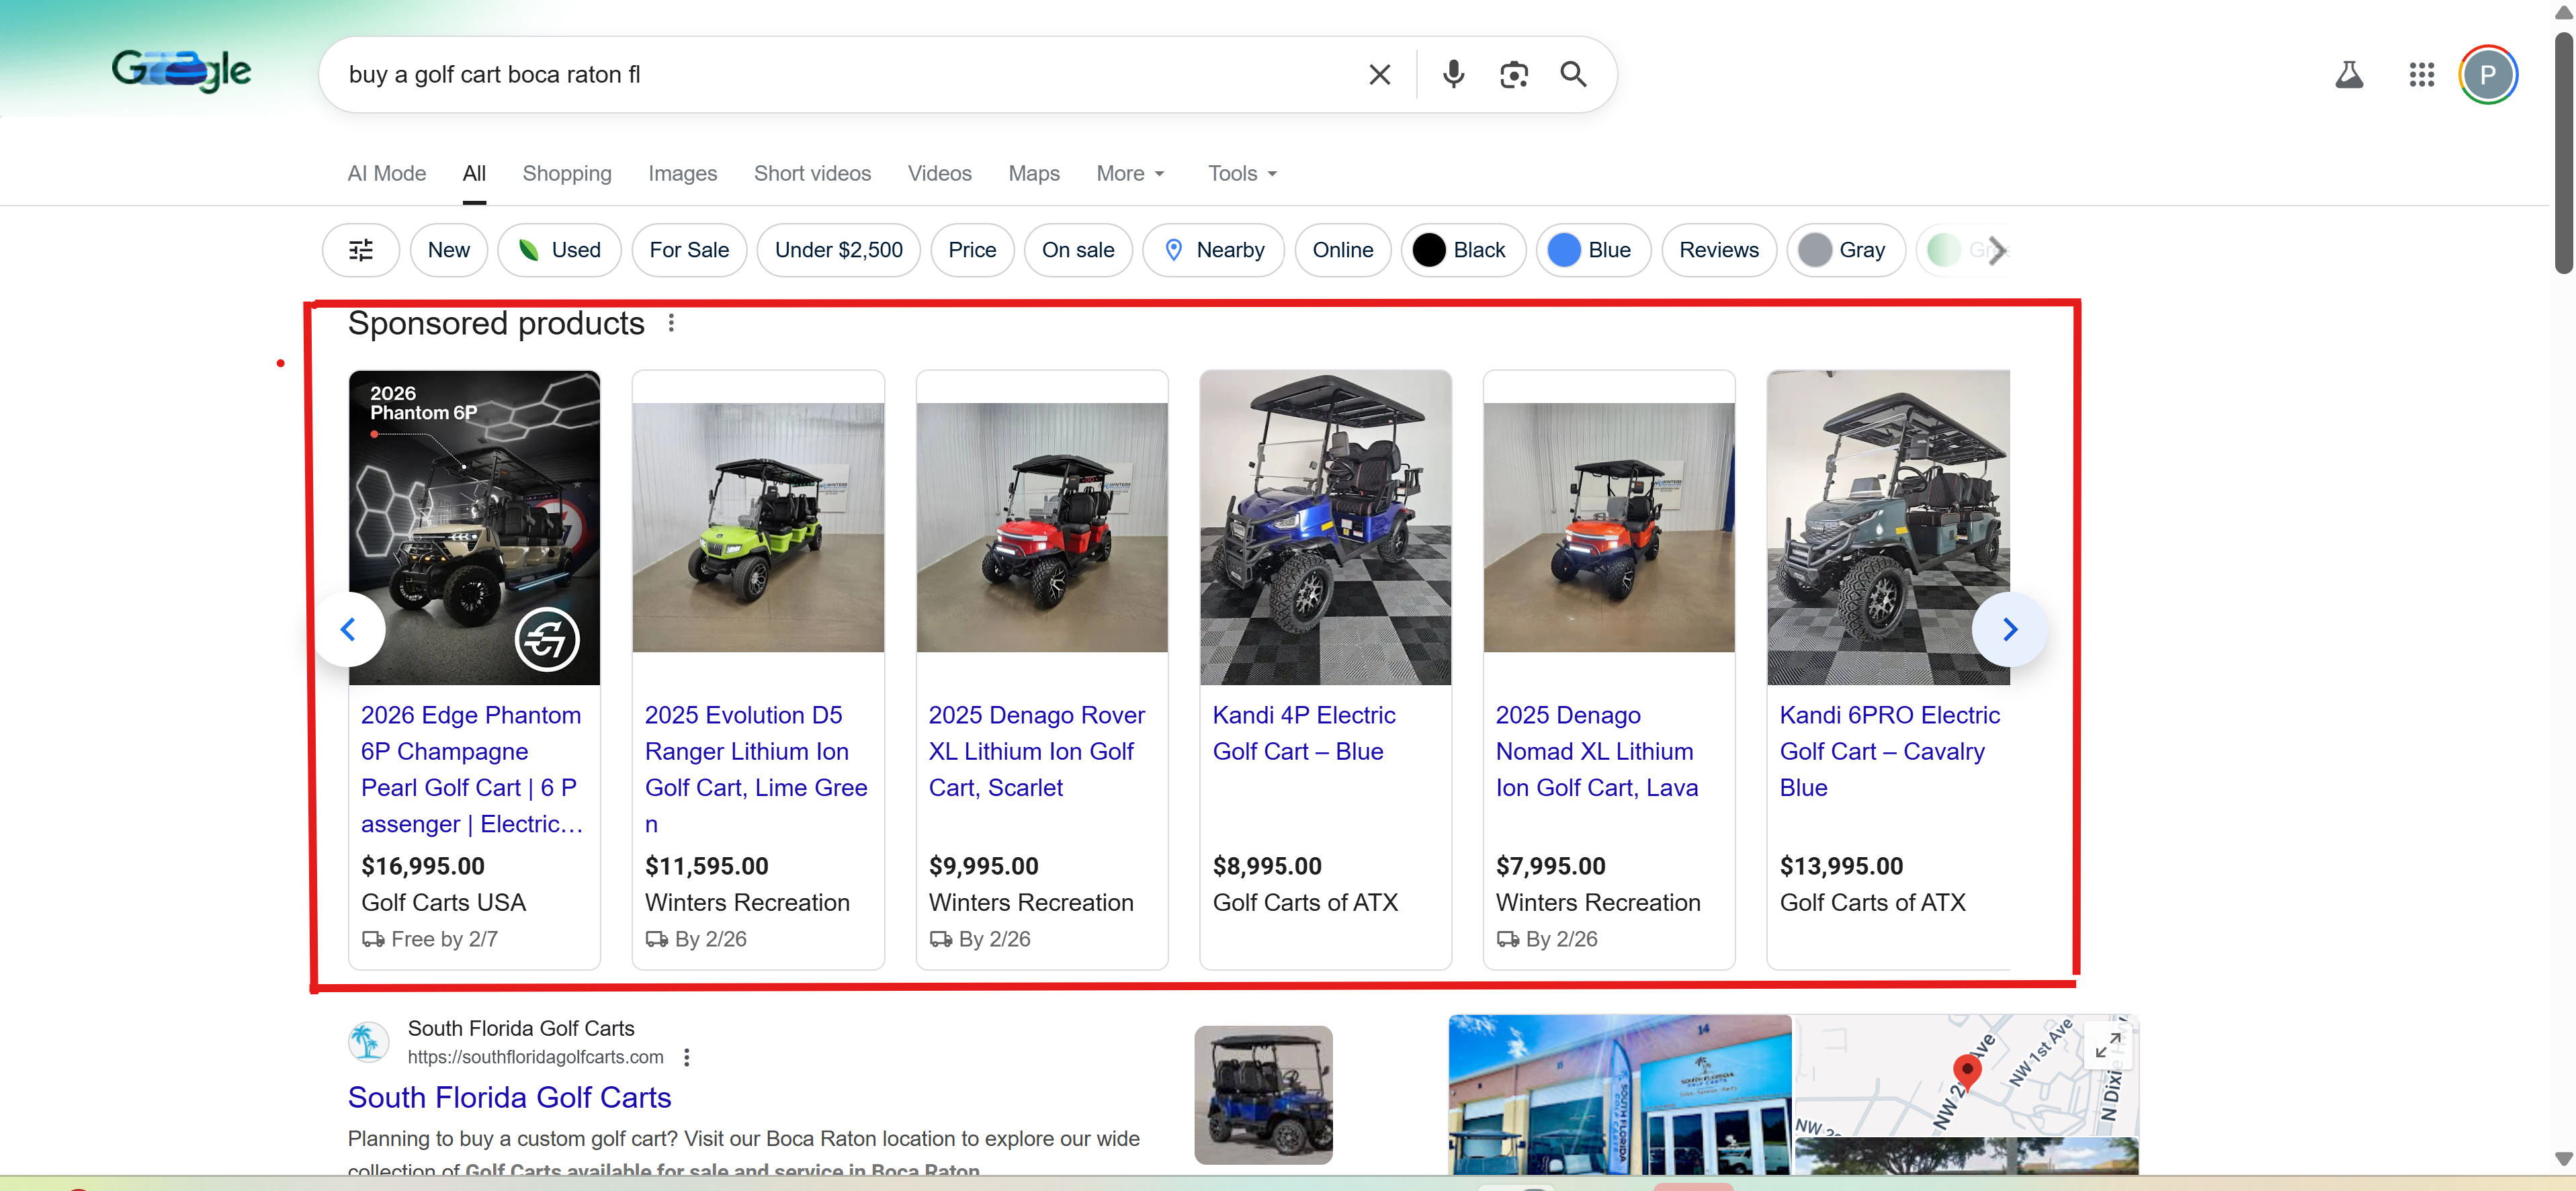The height and width of the screenshot is (1191, 2576).
Task: Activate voice search with the microphone icon
Action: (1453, 74)
